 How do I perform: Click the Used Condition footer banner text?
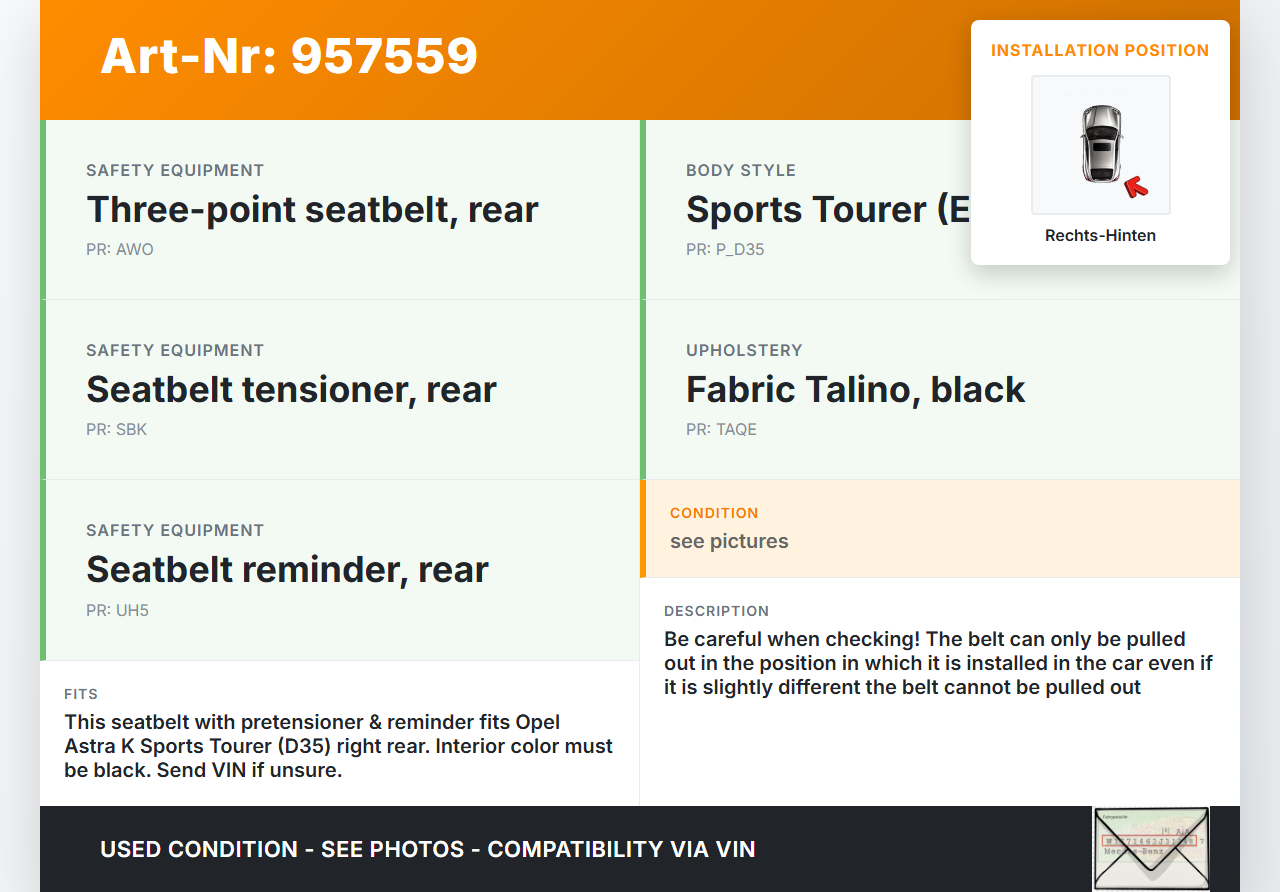point(427,850)
